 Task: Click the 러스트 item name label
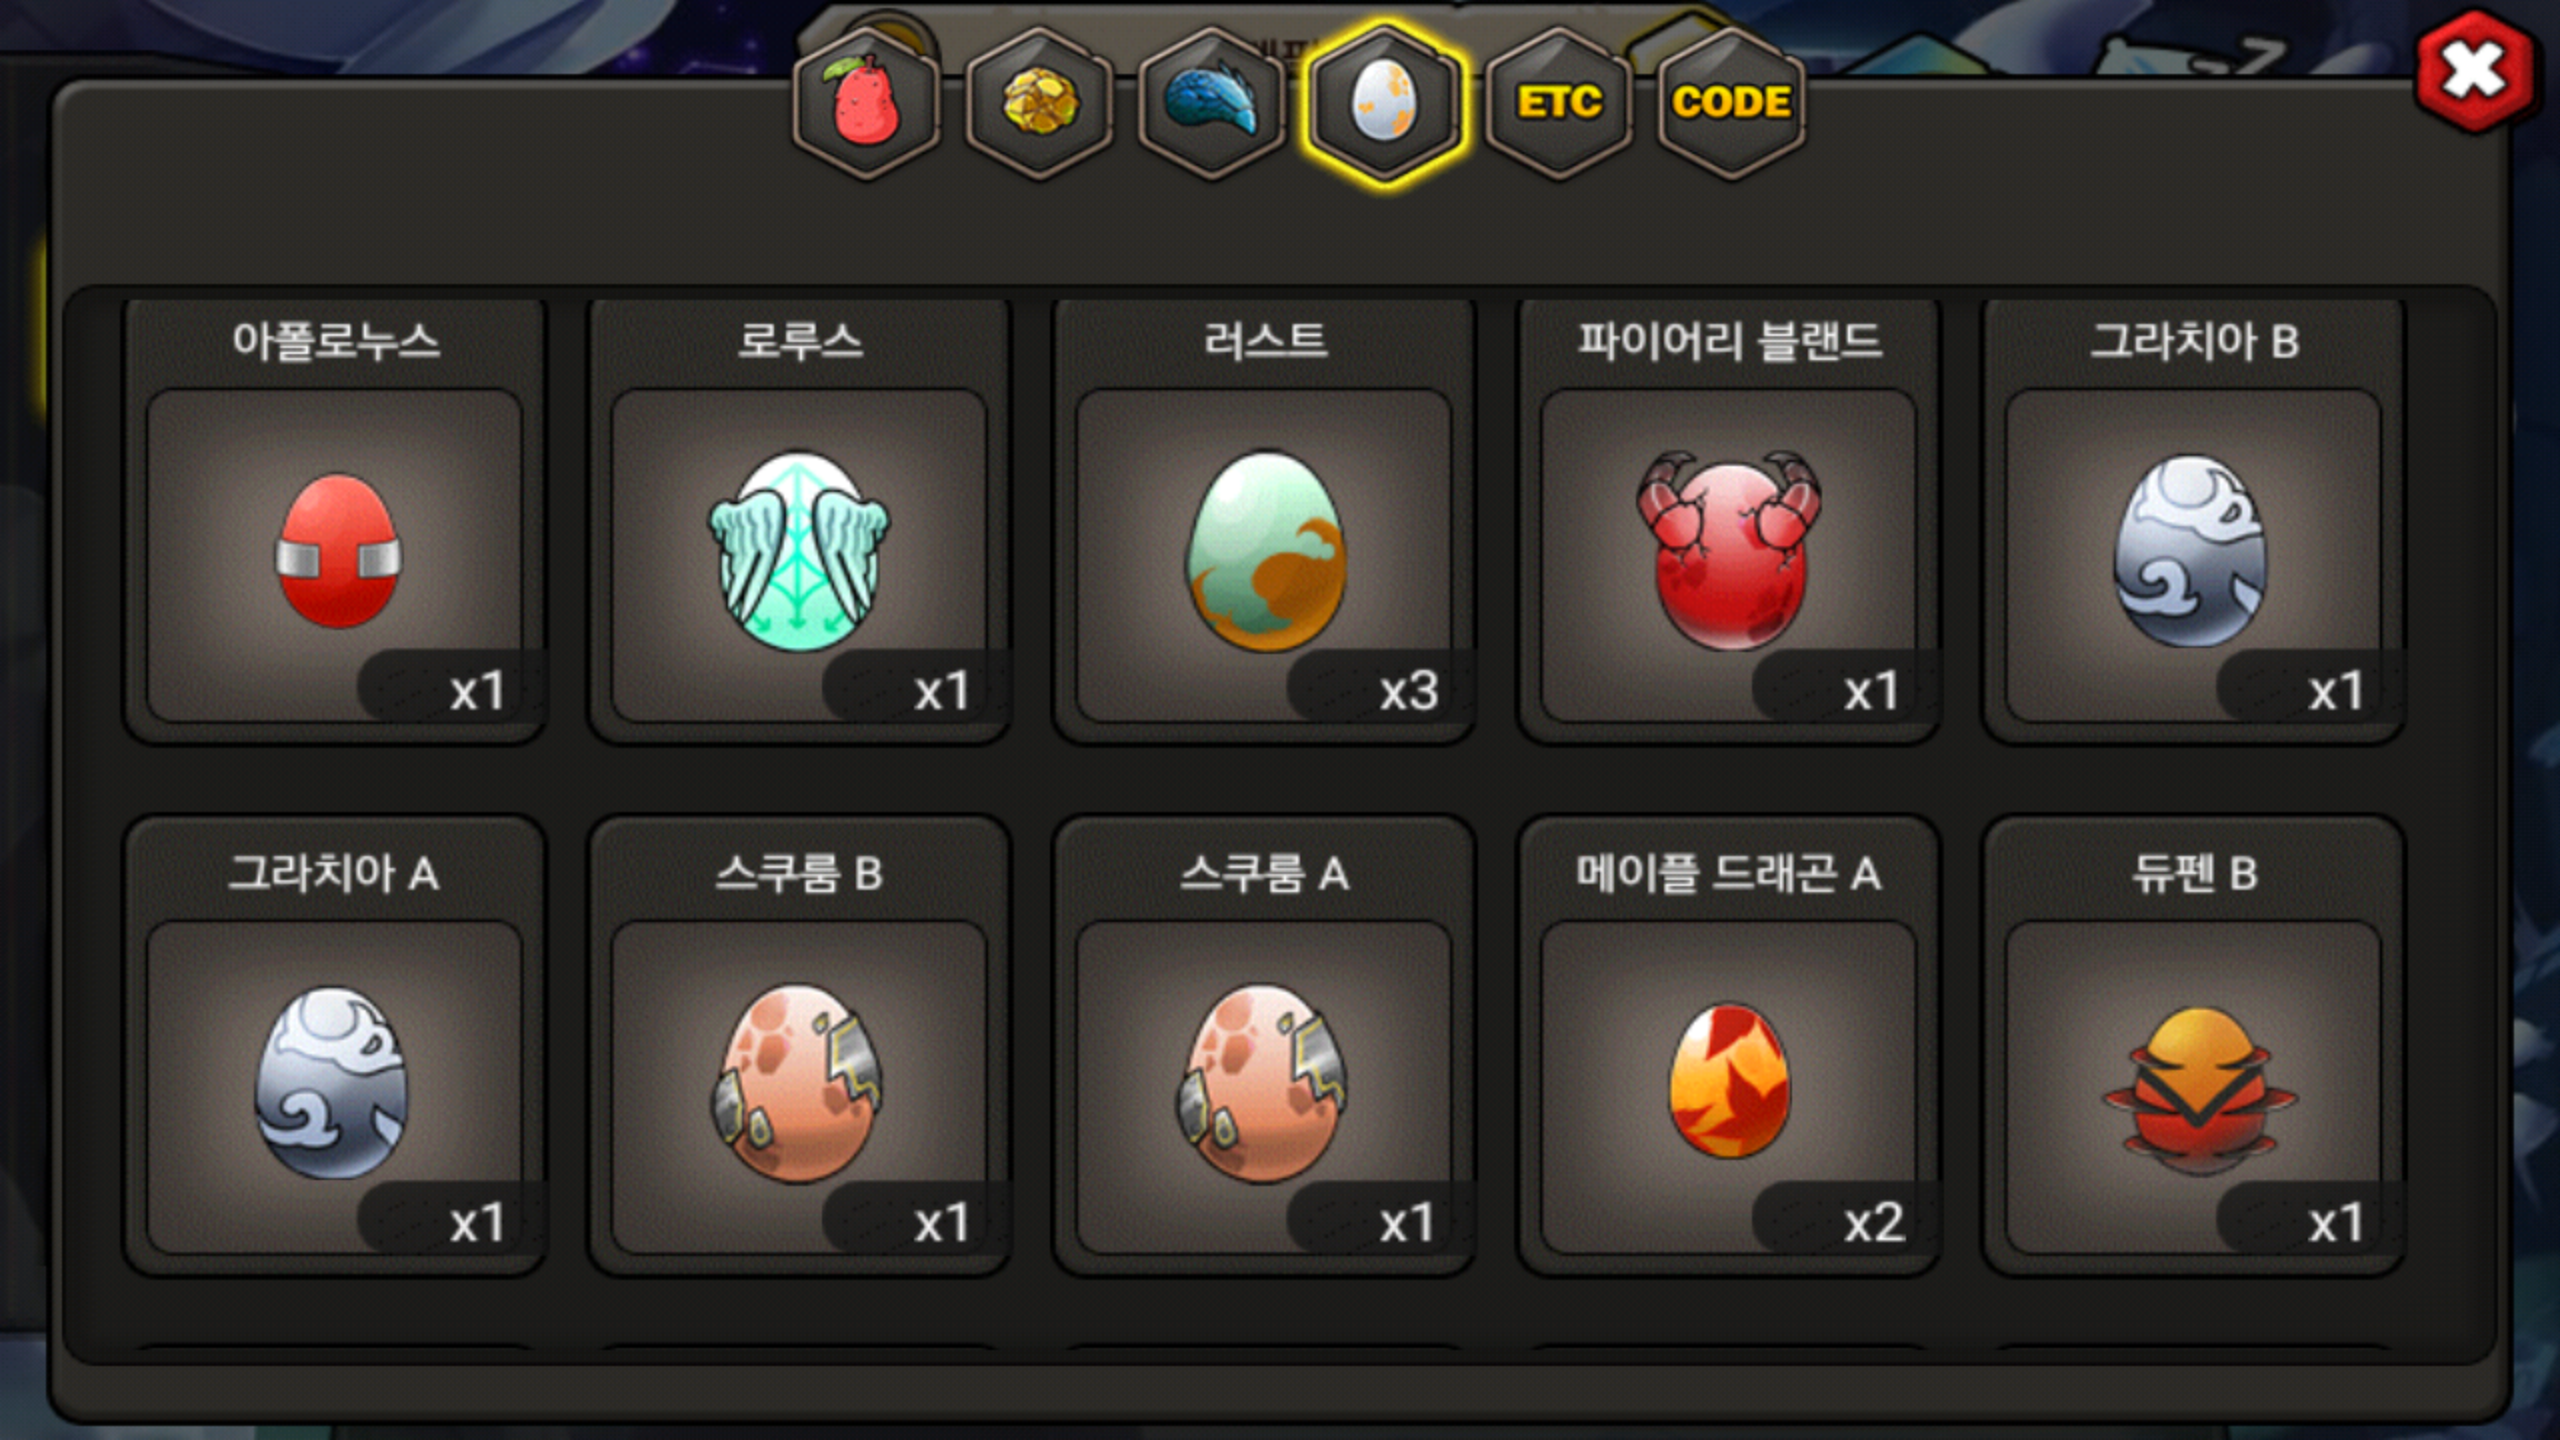(x=1264, y=341)
